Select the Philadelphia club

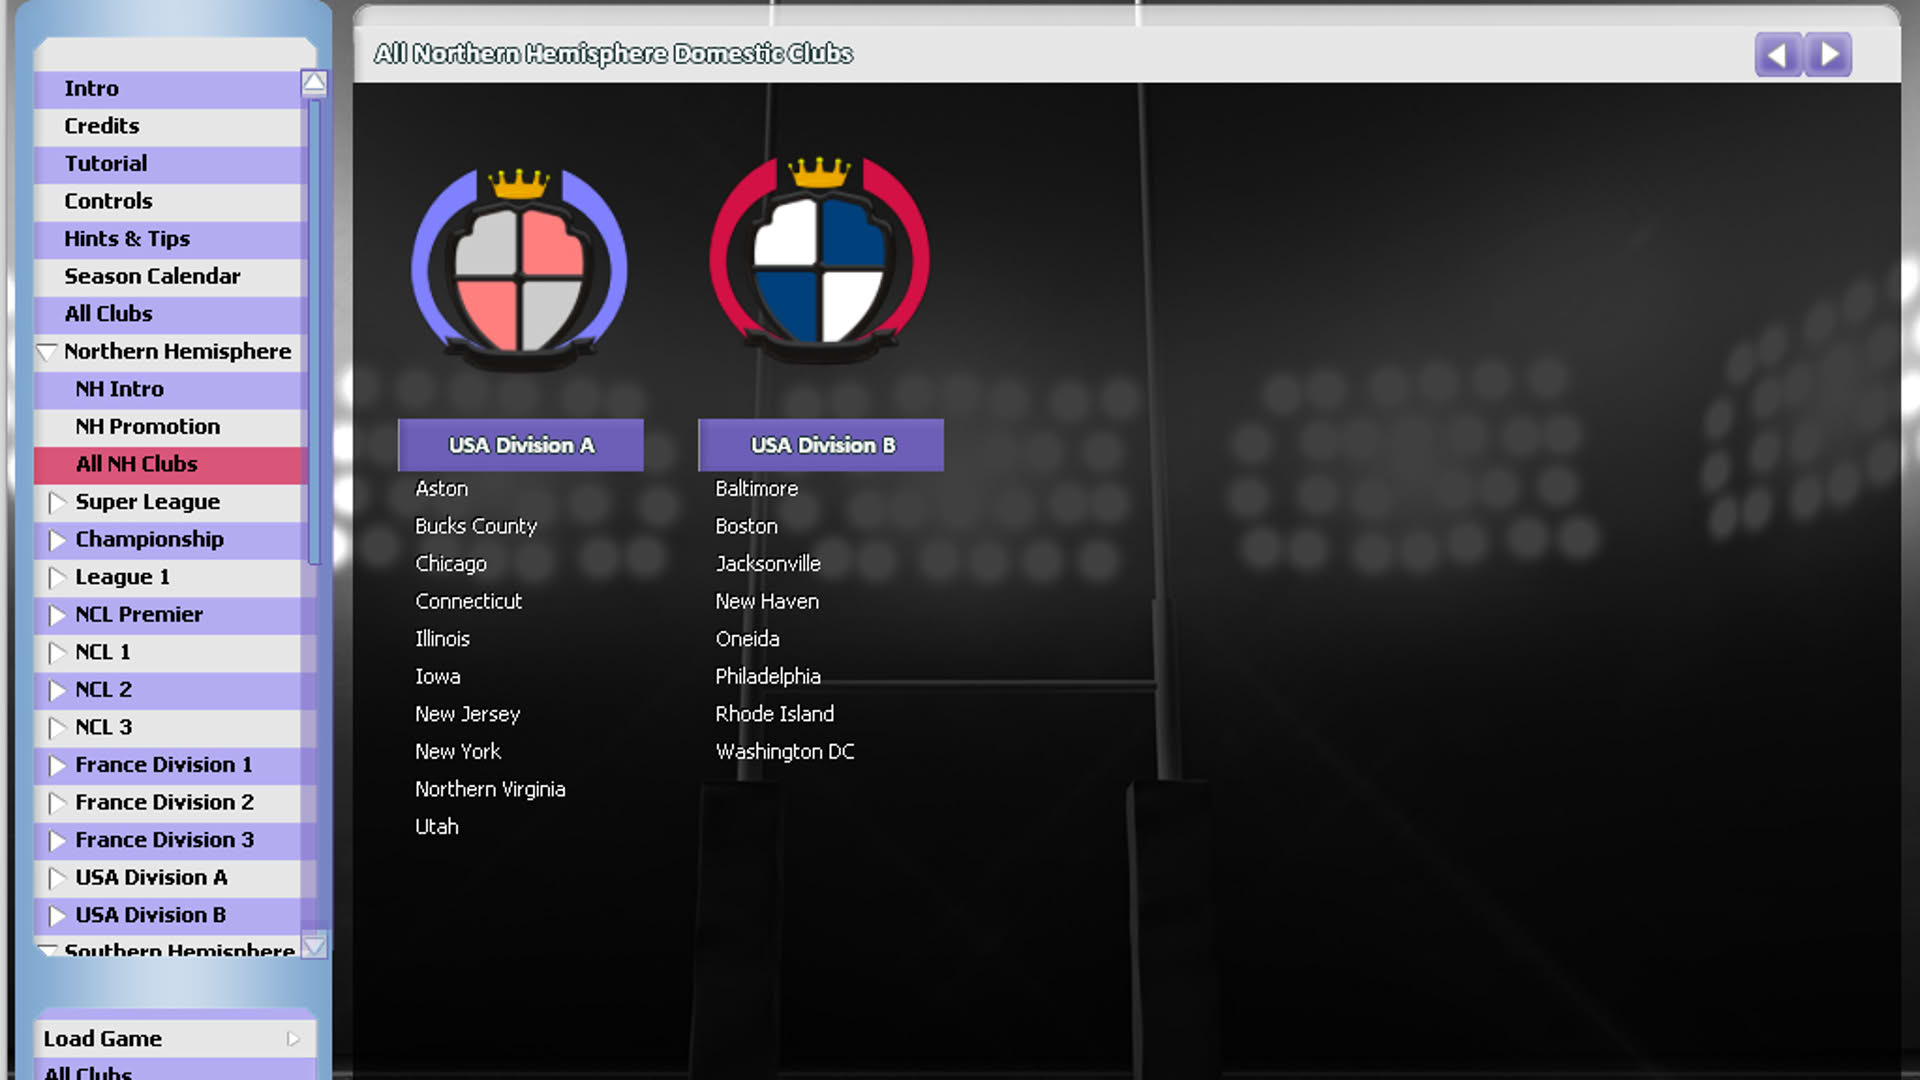(768, 677)
